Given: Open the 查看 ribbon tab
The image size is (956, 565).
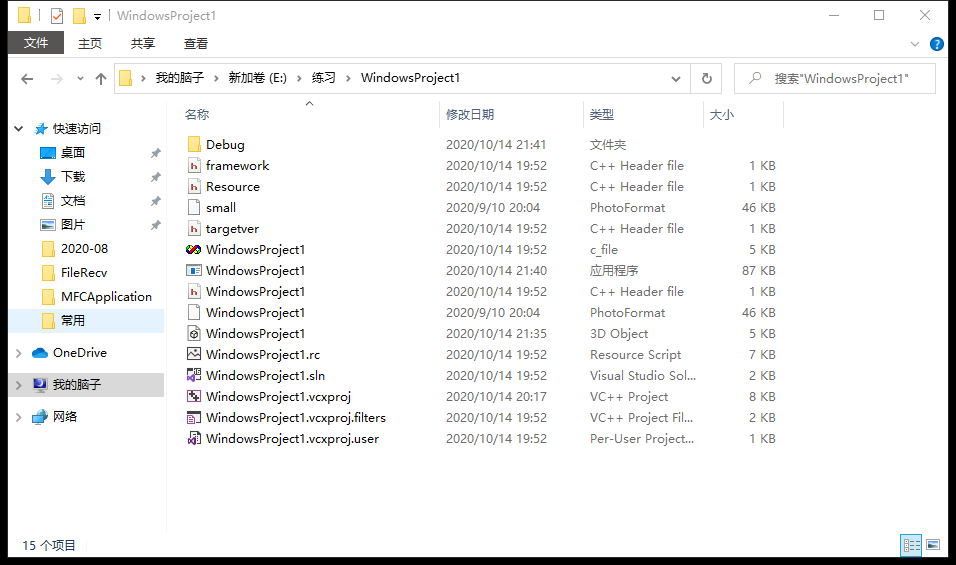Looking at the screenshot, I should point(196,43).
